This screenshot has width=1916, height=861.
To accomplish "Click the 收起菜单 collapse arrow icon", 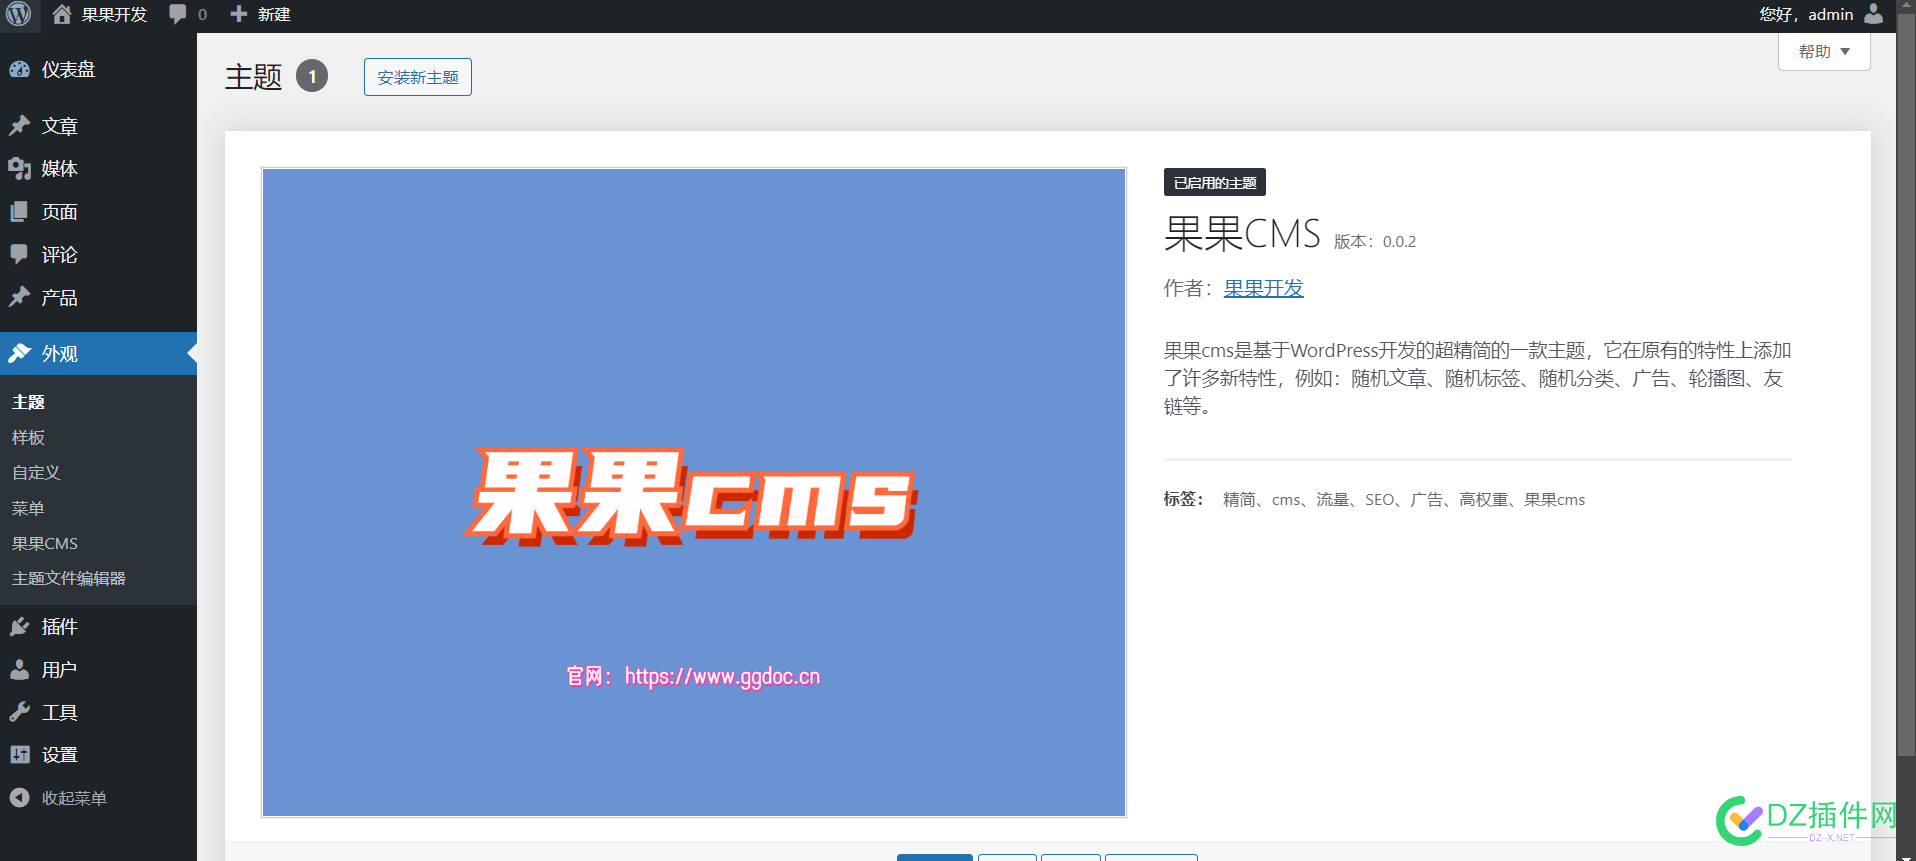I will (x=19, y=798).
